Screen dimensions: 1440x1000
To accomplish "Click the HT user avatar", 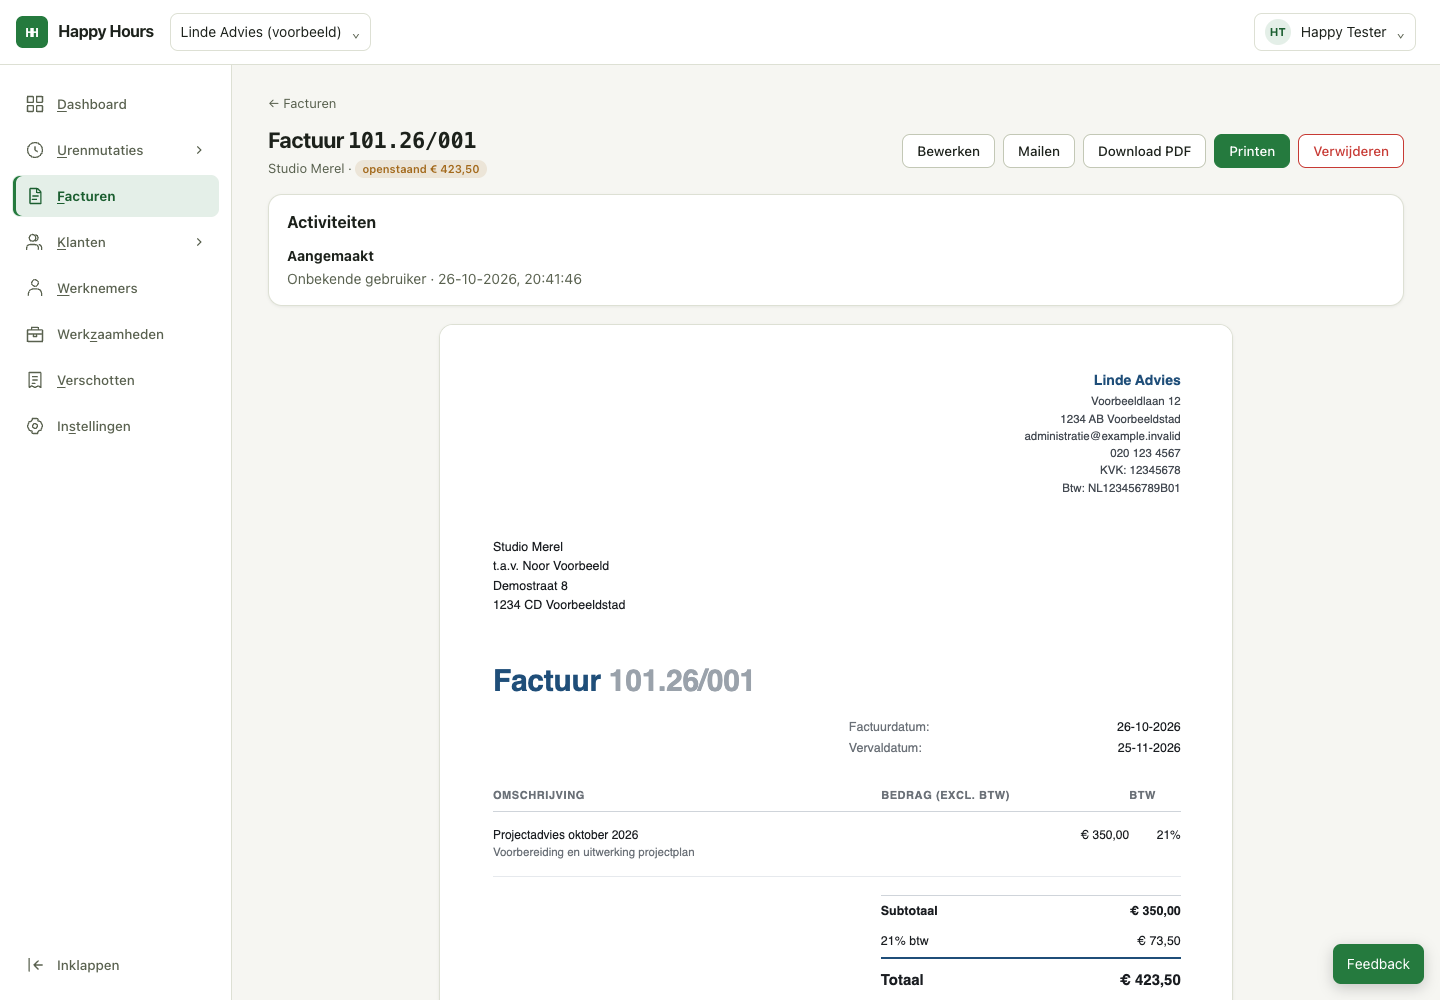I will point(1277,32).
